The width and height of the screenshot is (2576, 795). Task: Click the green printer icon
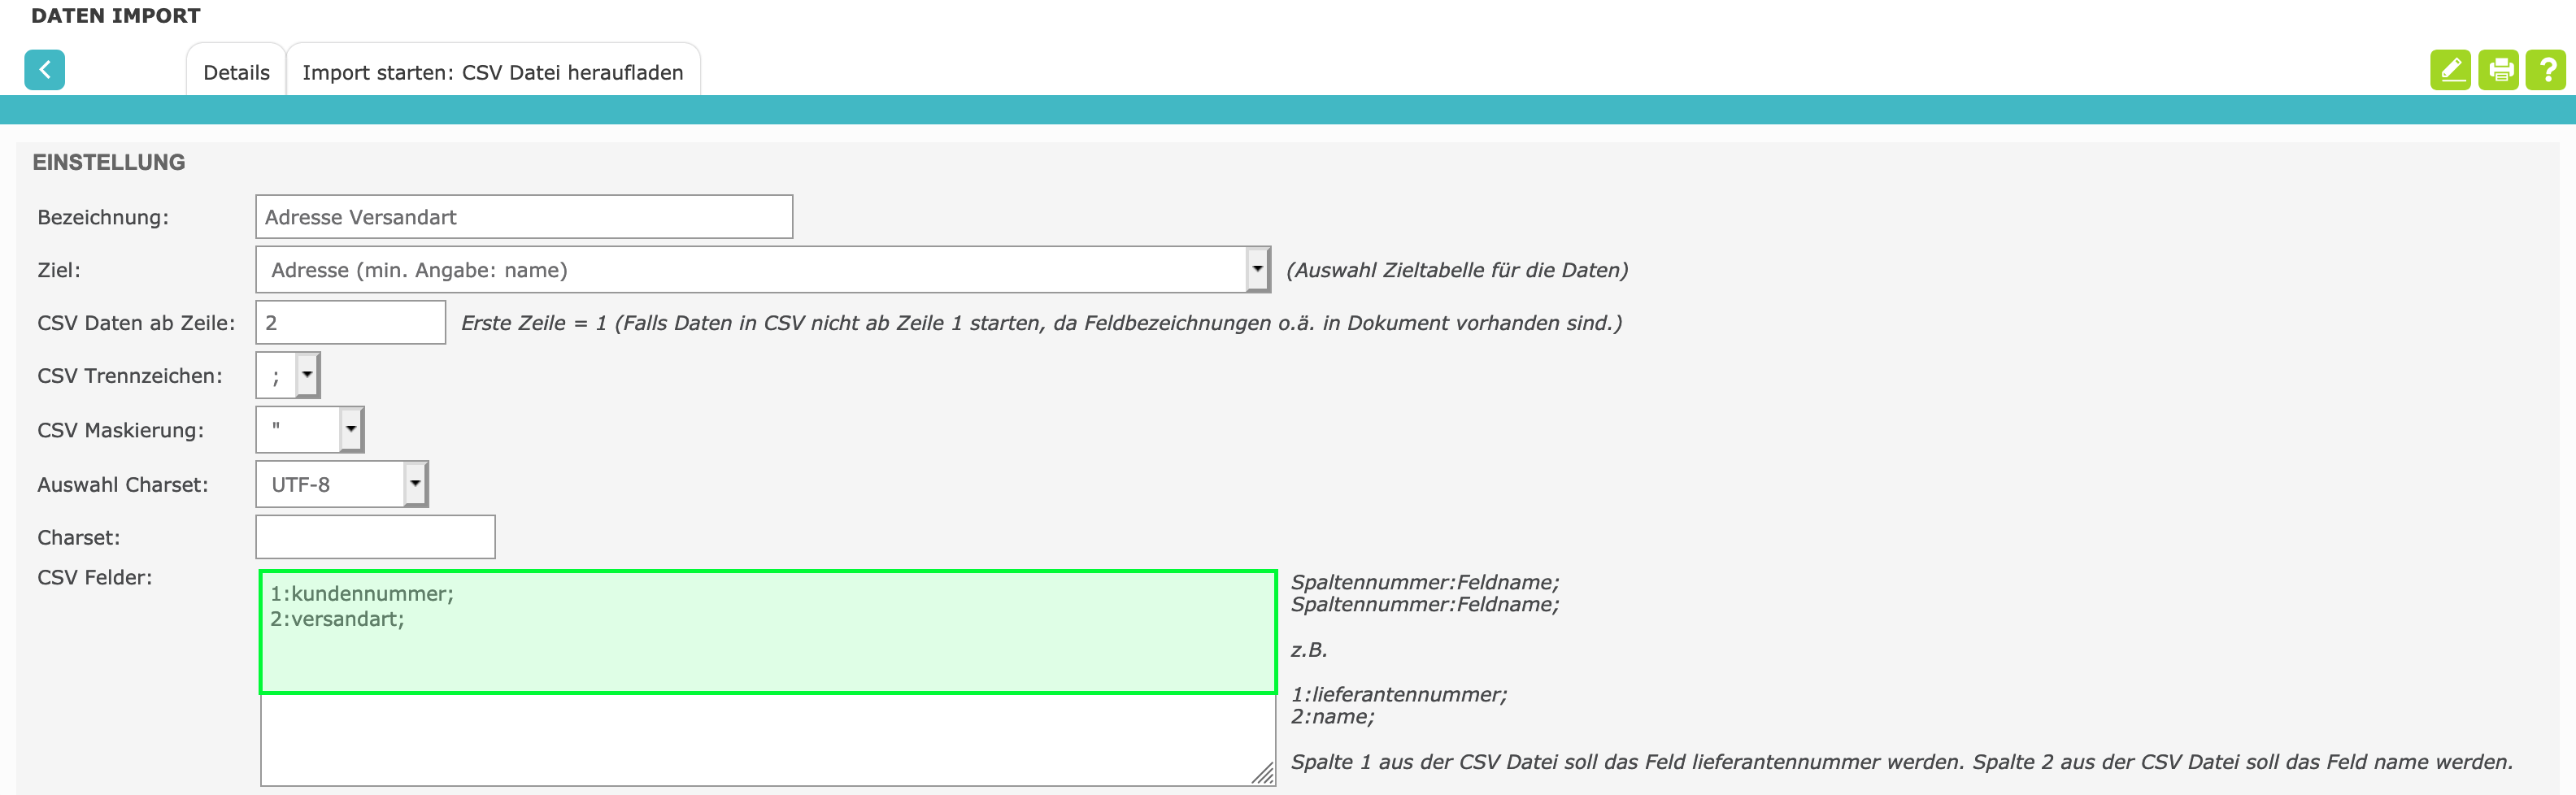tap(2497, 70)
